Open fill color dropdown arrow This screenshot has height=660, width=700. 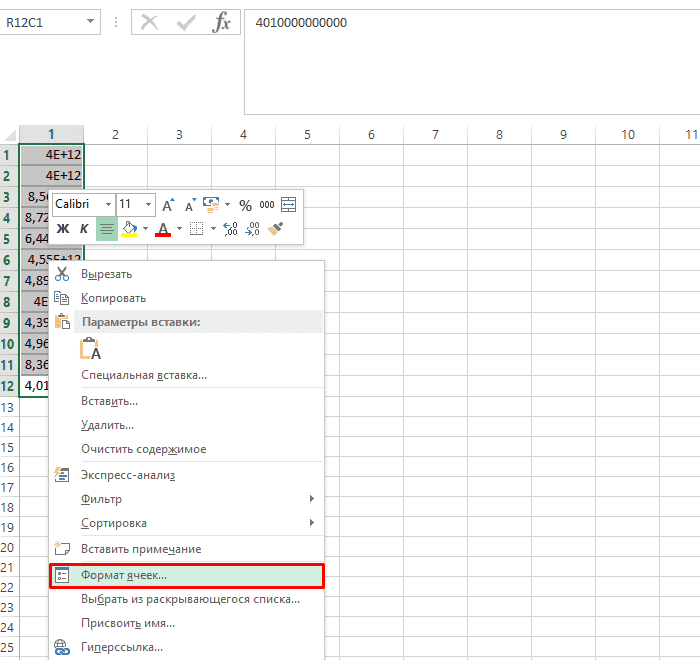[x=146, y=229]
